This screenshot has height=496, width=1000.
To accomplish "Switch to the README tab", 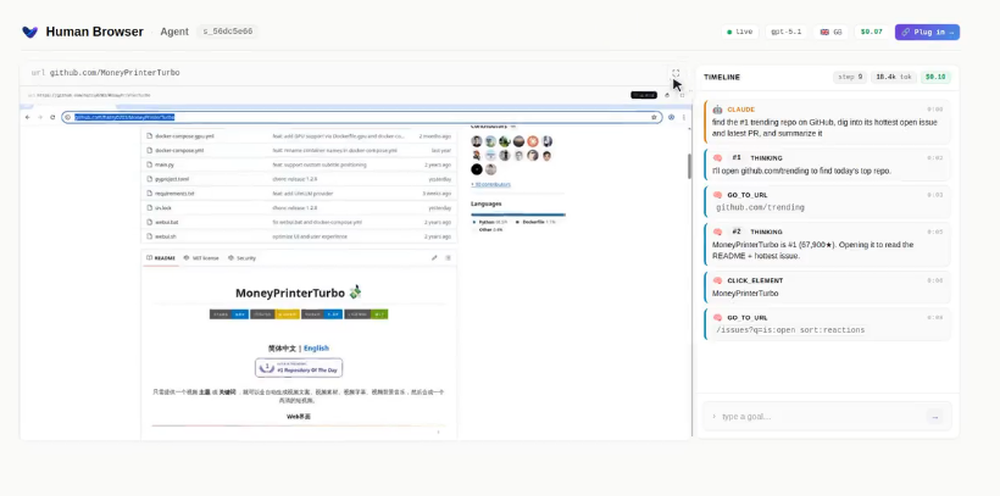I will click(161, 258).
